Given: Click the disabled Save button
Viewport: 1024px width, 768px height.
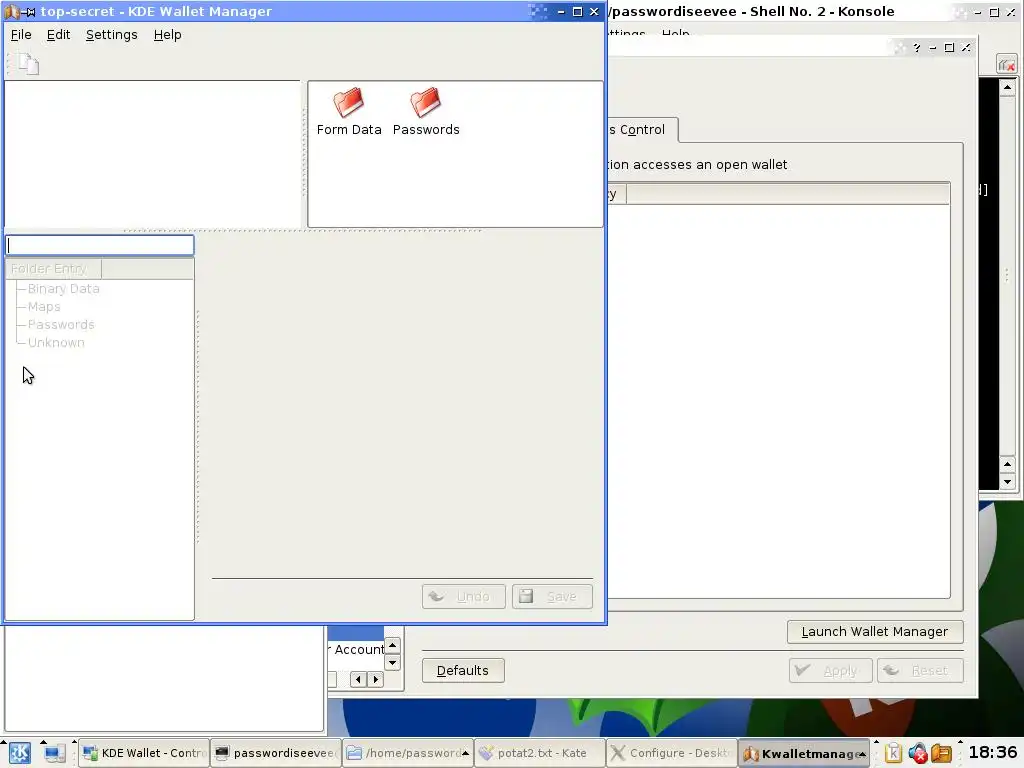Looking at the screenshot, I should point(552,596).
